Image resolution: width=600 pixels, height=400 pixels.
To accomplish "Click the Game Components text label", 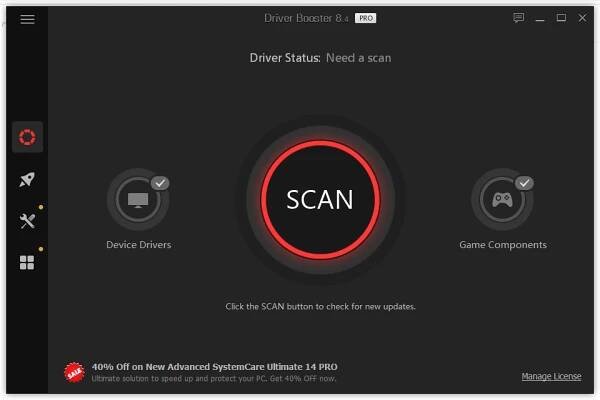I will 503,245.
